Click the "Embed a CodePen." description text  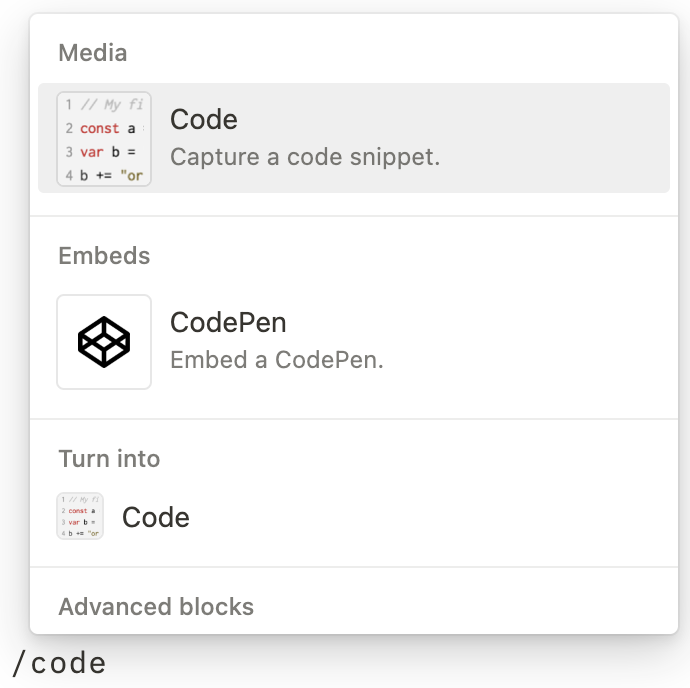277,360
